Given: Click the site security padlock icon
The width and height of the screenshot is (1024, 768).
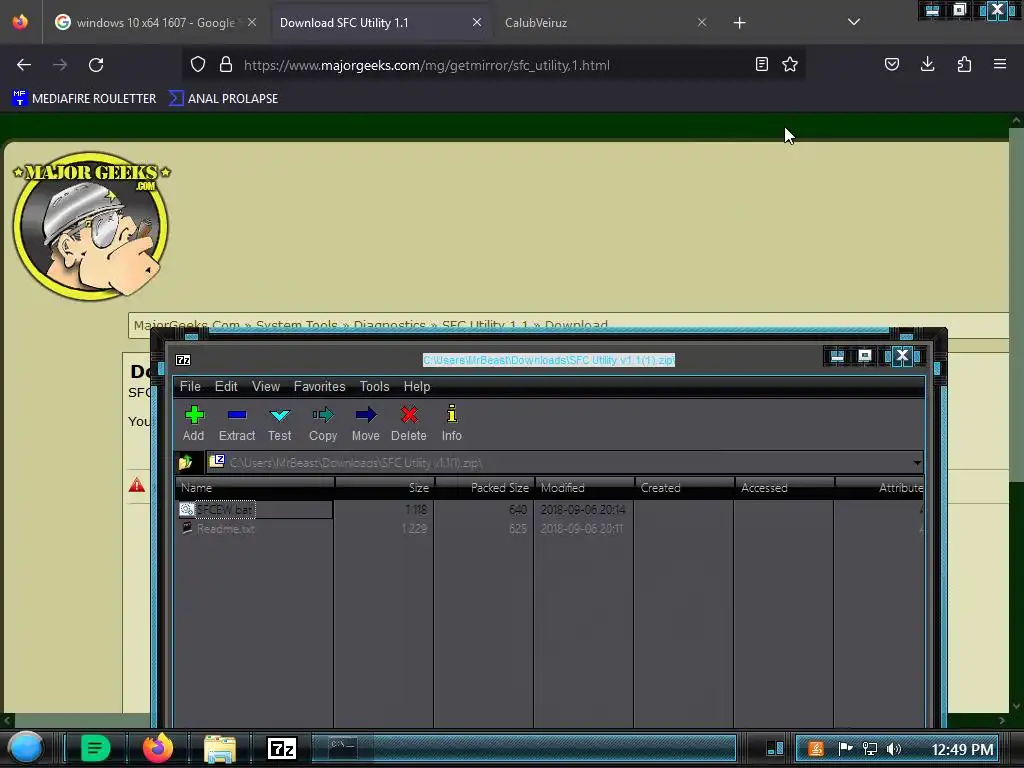Looking at the screenshot, I should pos(226,65).
